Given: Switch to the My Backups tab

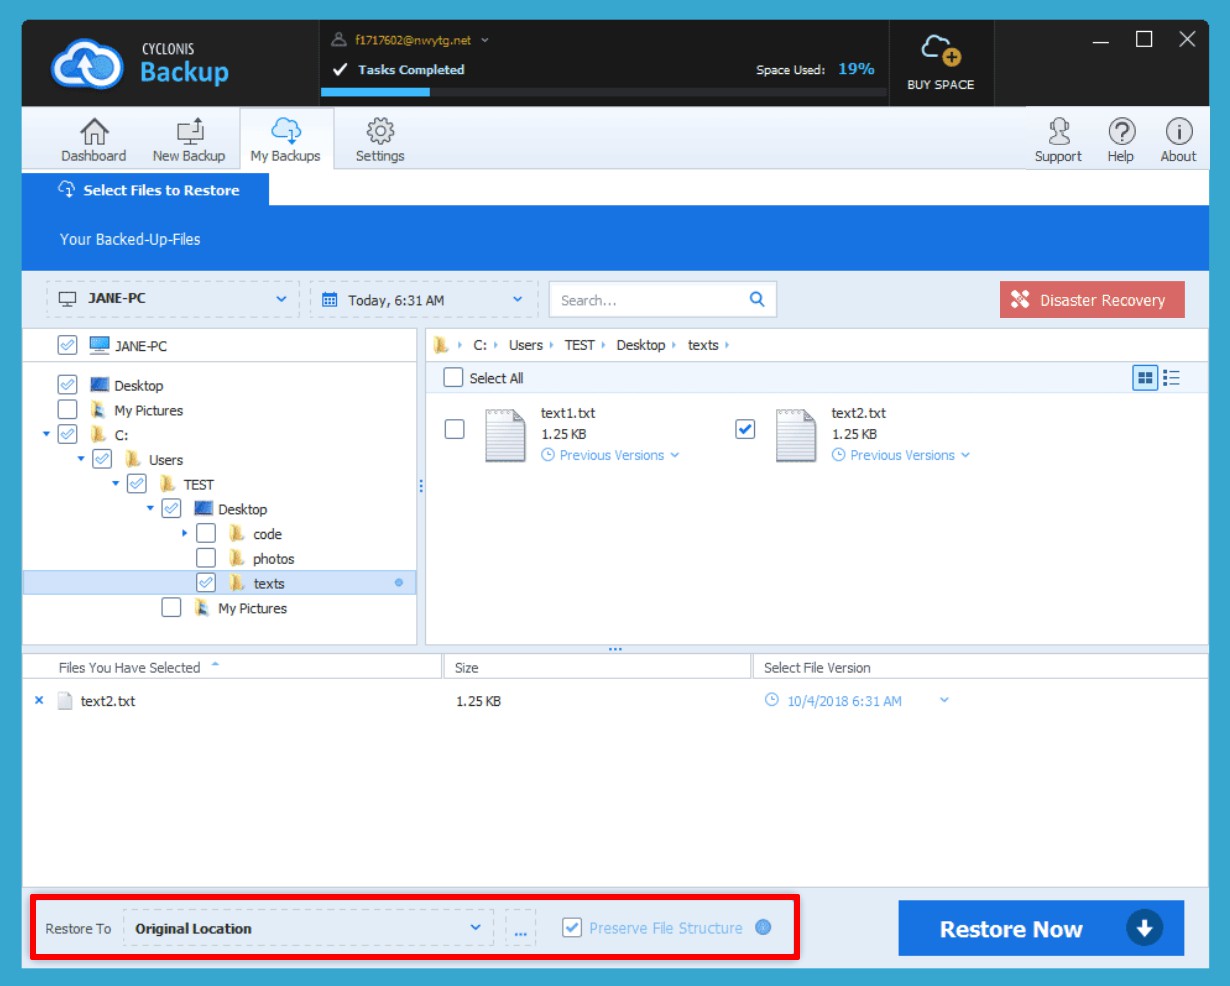Looking at the screenshot, I should click(285, 140).
